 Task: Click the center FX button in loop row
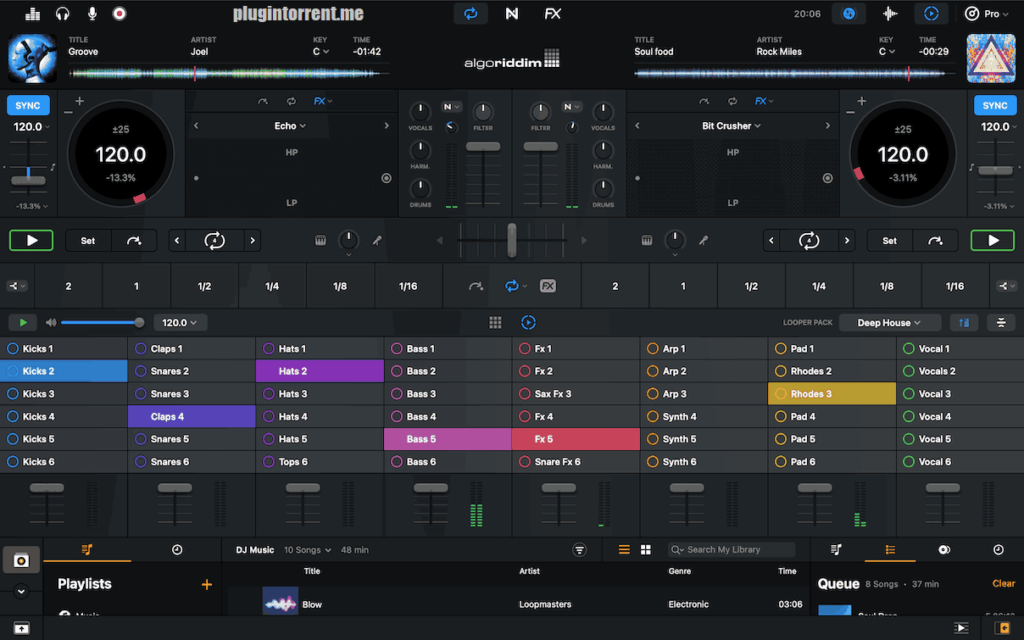tap(548, 286)
